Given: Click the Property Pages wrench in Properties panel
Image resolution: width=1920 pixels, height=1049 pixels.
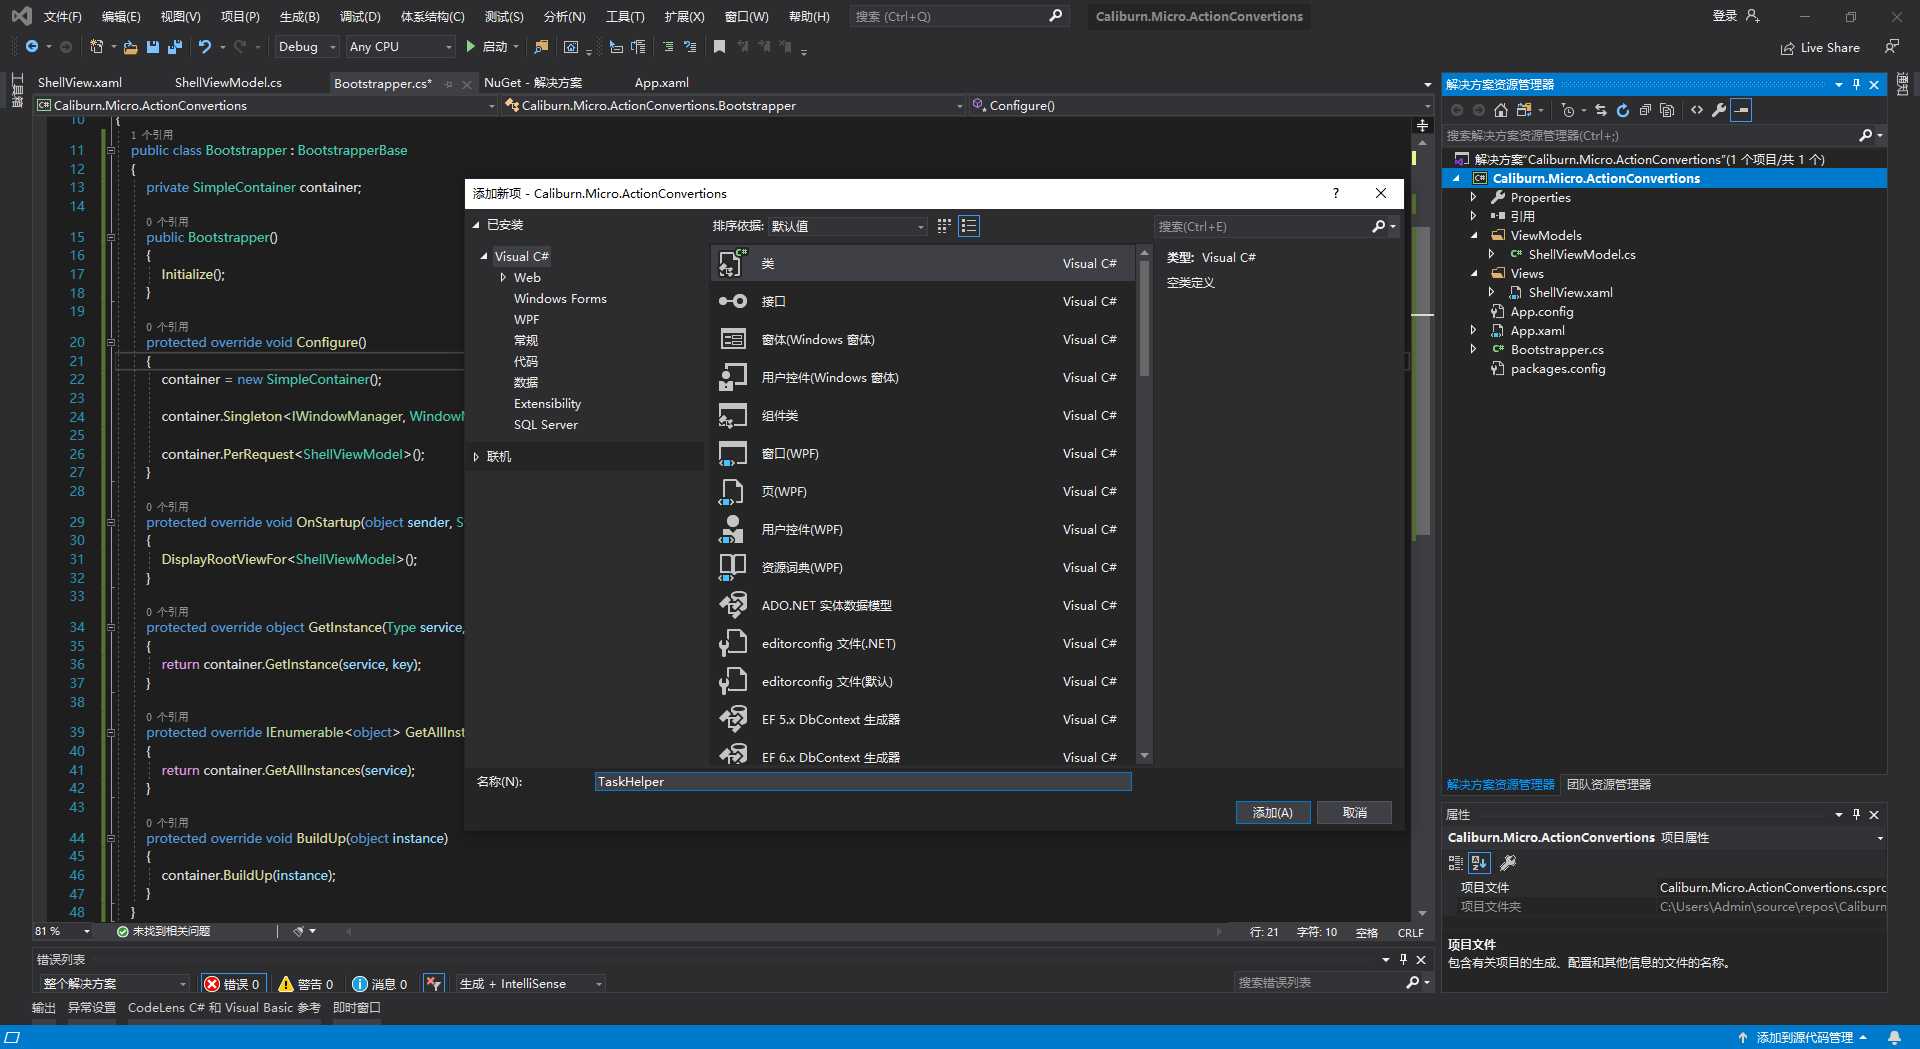Looking at the screenshot, I should (x=1508, y=862).
